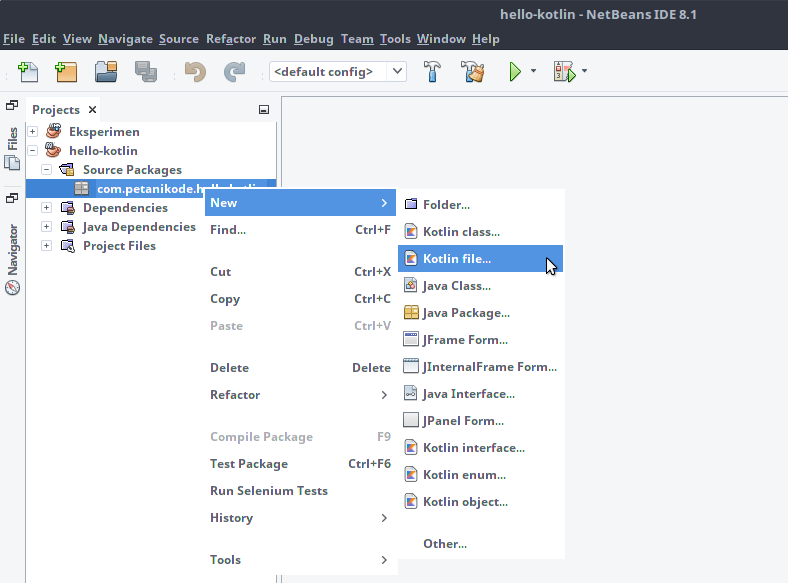788x583 pixels.
Task: Open Tools submenu in context menu
Action: [301, 560]
